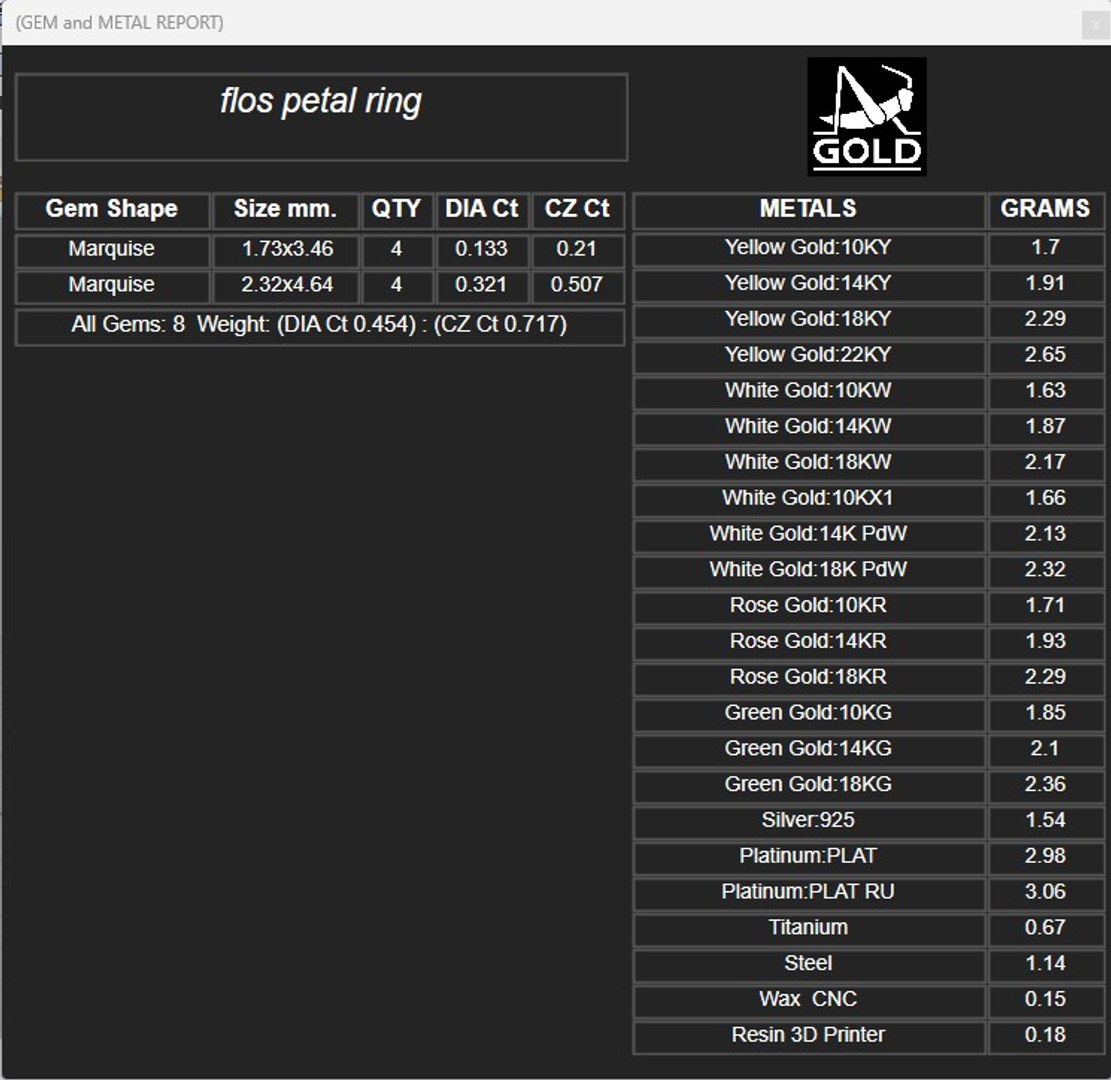1111x1080 pixels.
Task: Click the 0.18 grams value
Action: click(1045, 1036)
